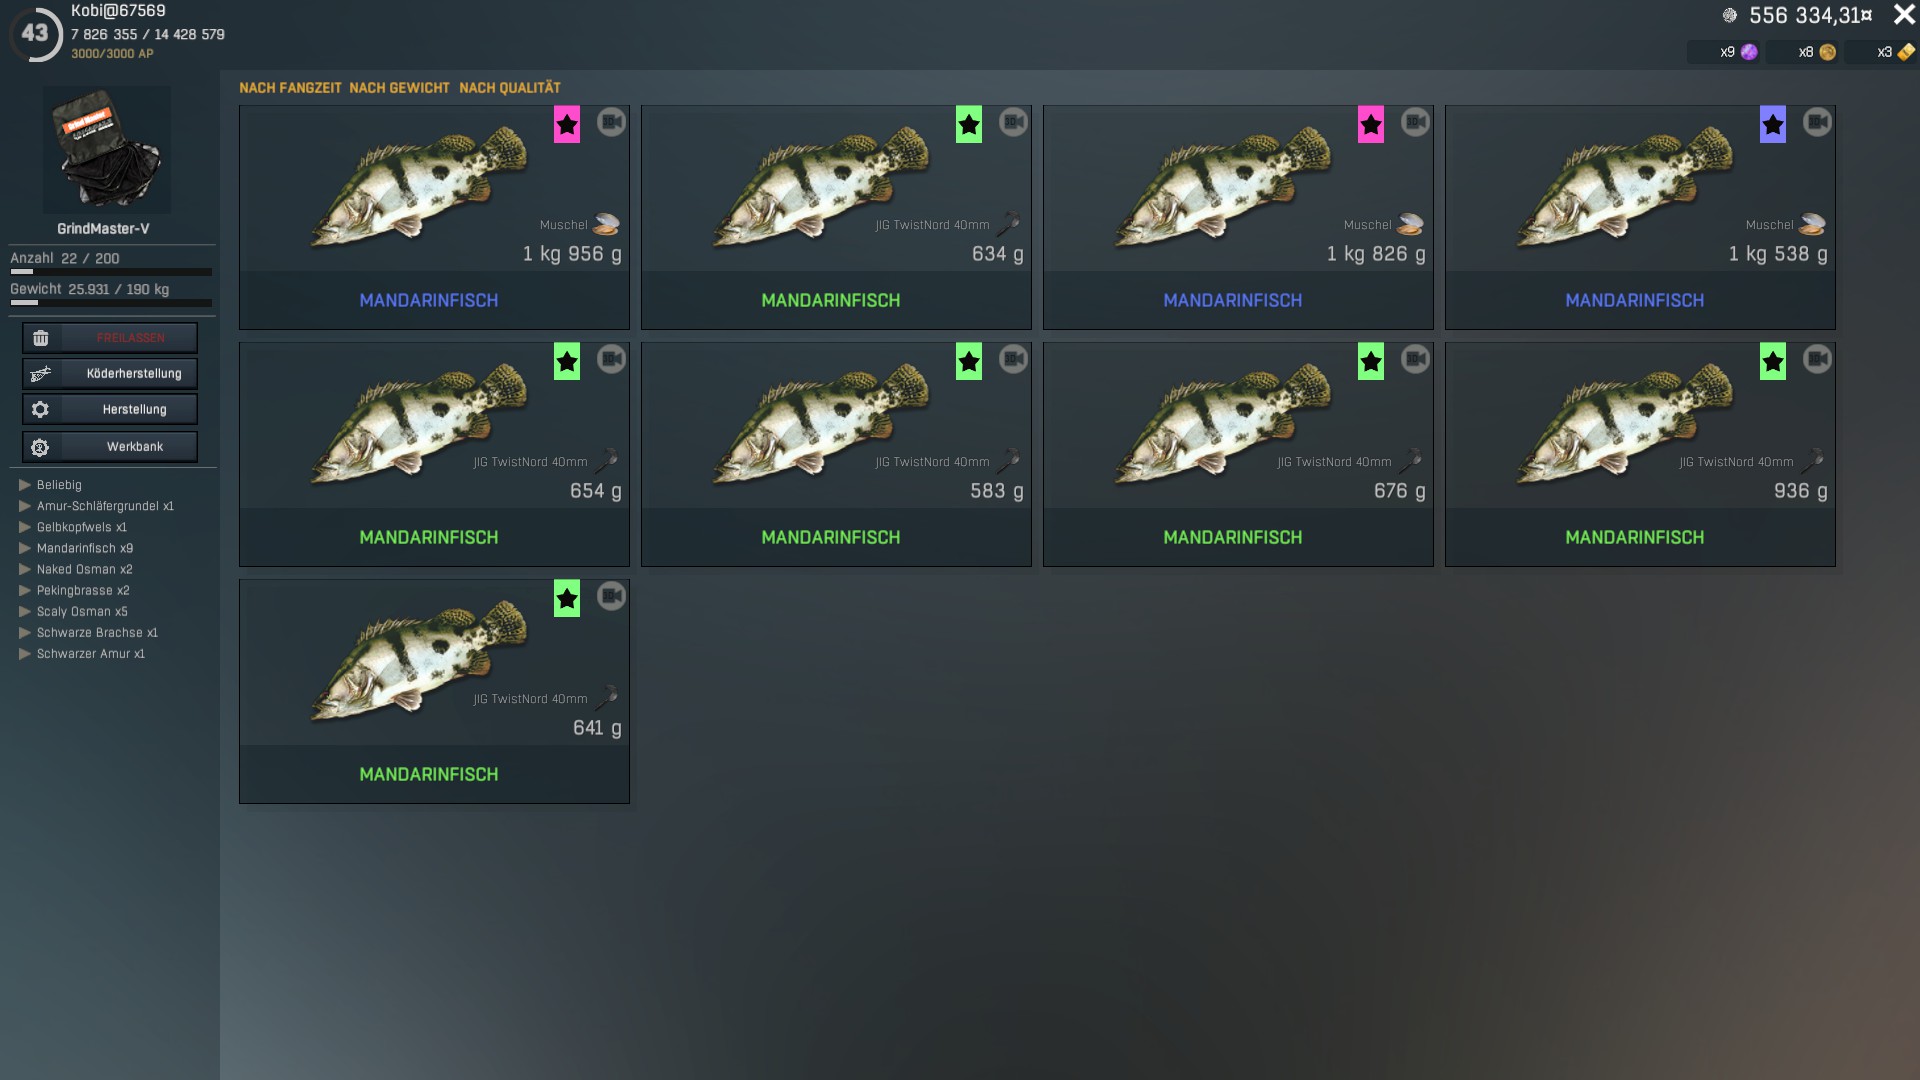Click the lure icon beside Köderherstellung

[40, 374]
